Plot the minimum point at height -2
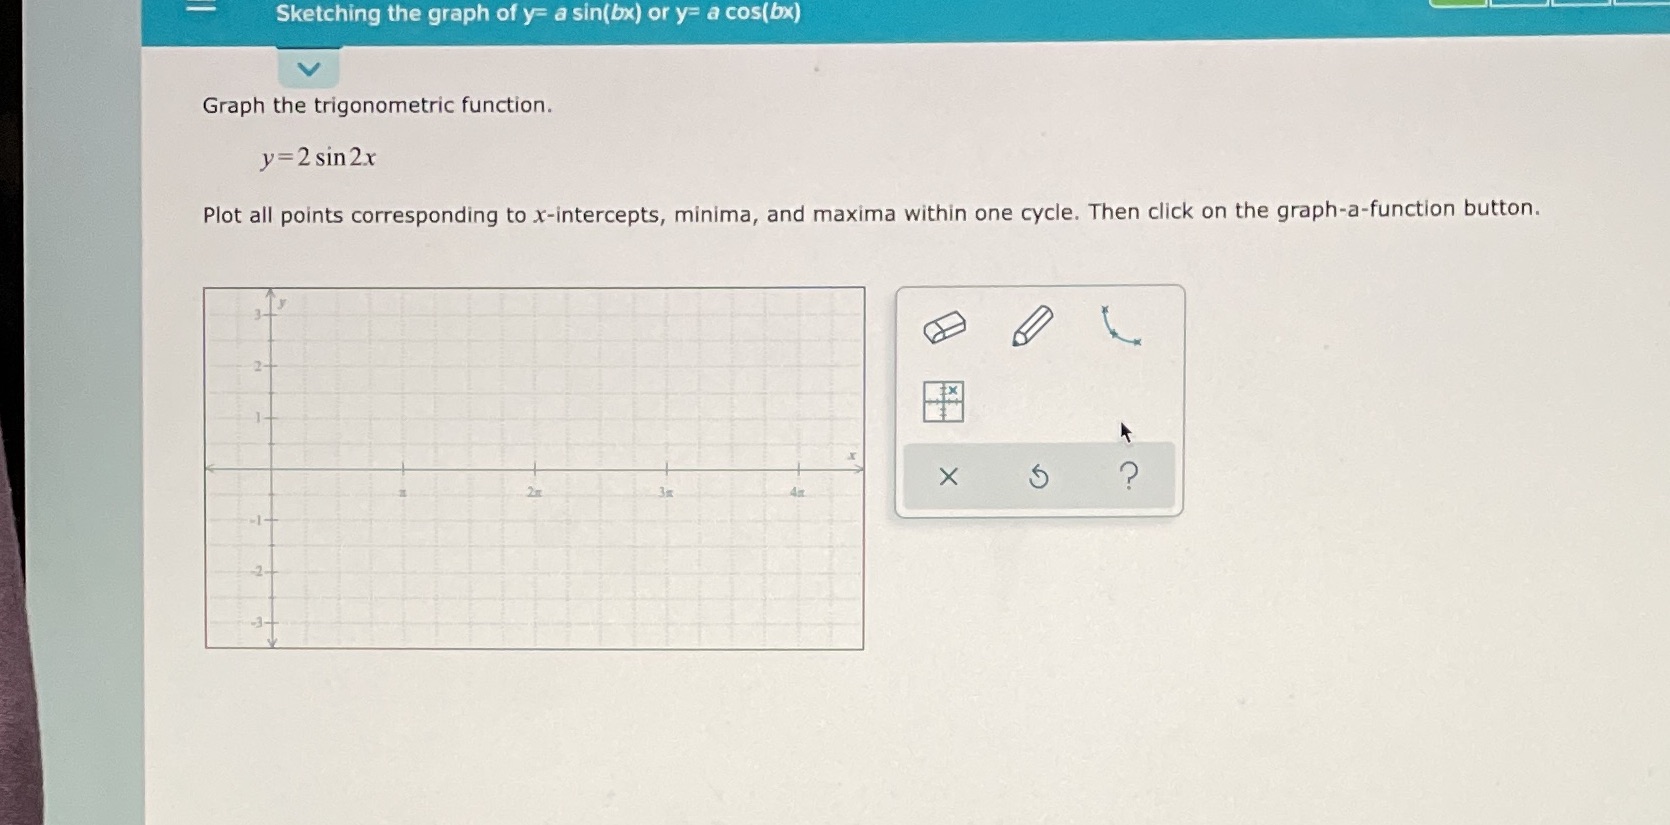This screenshot has height=825, width=1670. click(368, 571)
